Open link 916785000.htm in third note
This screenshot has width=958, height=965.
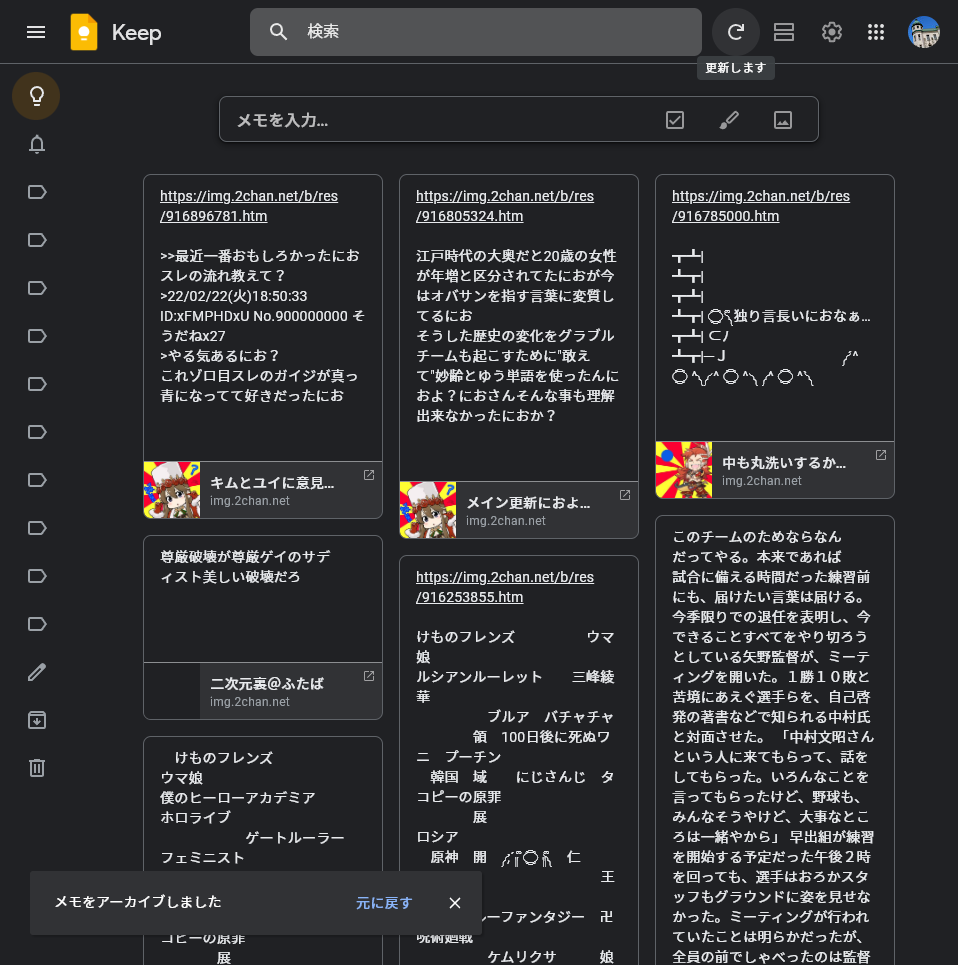pyautogui.click(x=760, y=206)
